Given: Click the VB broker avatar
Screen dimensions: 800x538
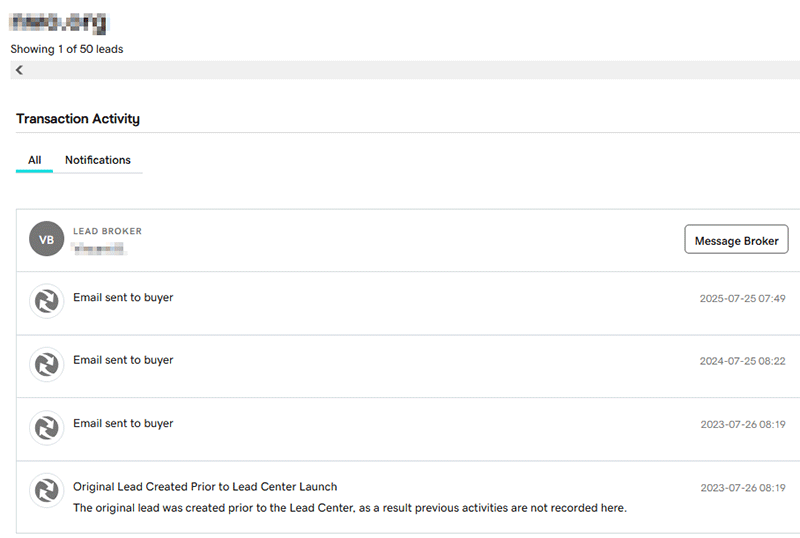Looking at the screenshot, I should coord(47,240).
